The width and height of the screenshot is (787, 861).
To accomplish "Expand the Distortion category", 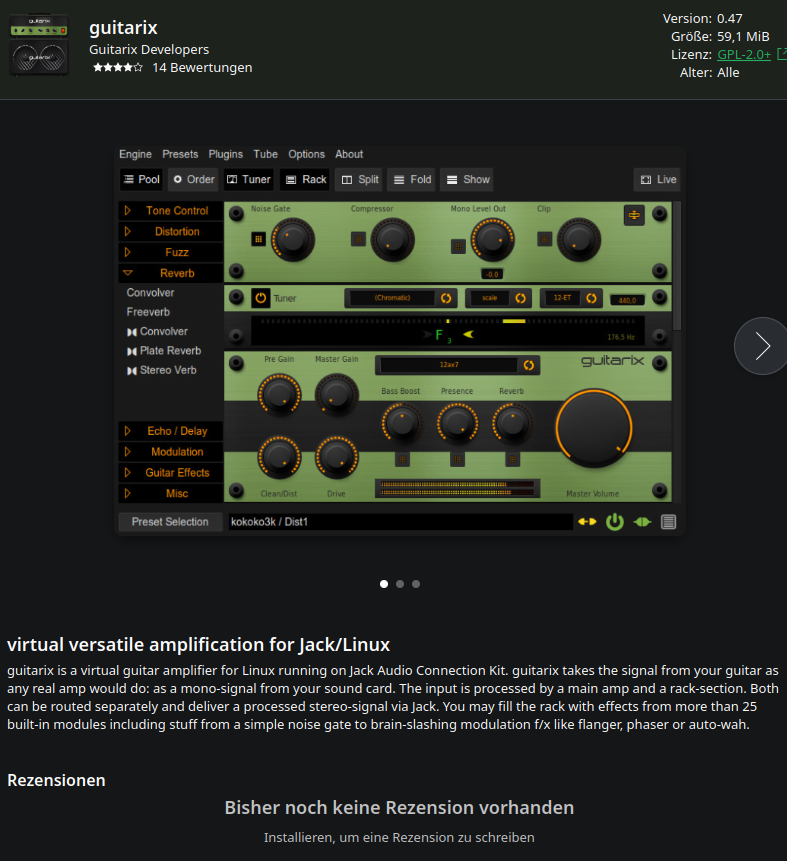I will coord(171,232).
